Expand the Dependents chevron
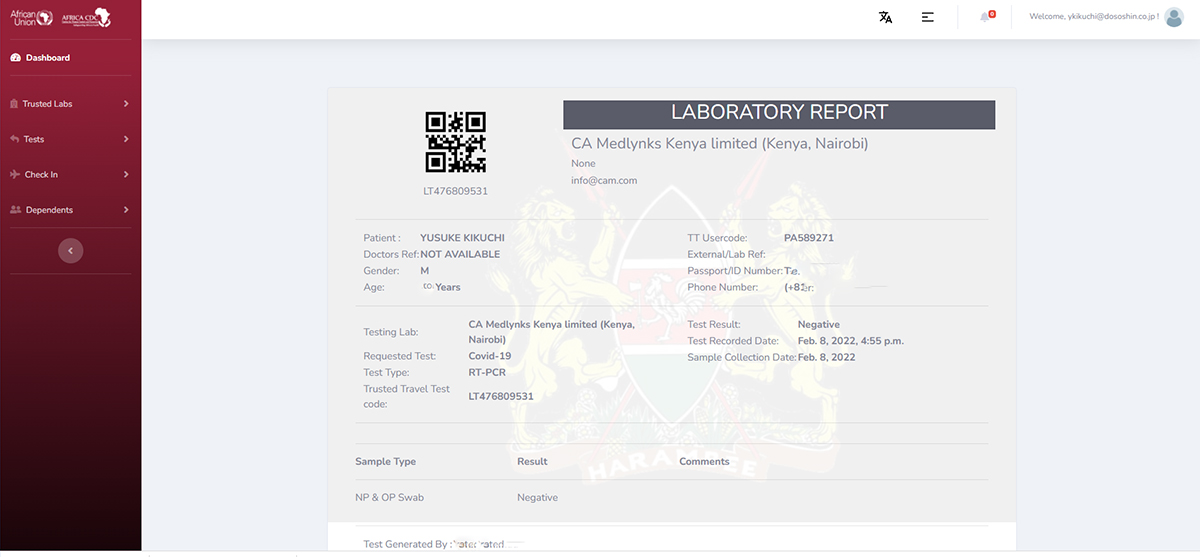The height and width of the screenshot is (557, 1200). pyautogui.click(x=126, y=210)
